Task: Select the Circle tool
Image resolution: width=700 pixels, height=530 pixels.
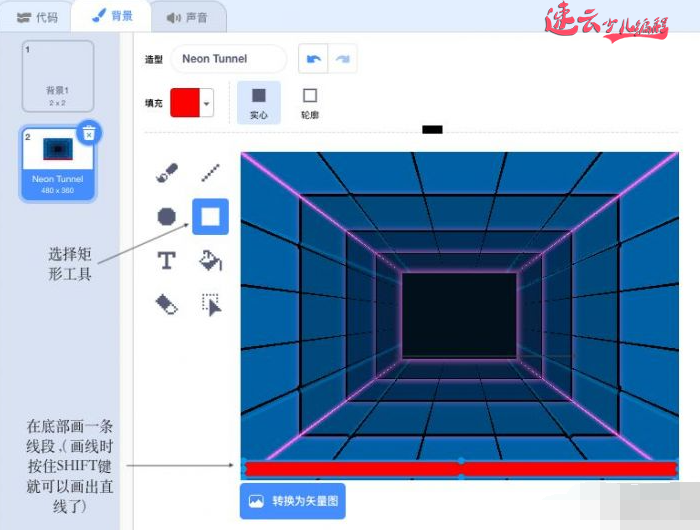Action: [x=166, y=217]
